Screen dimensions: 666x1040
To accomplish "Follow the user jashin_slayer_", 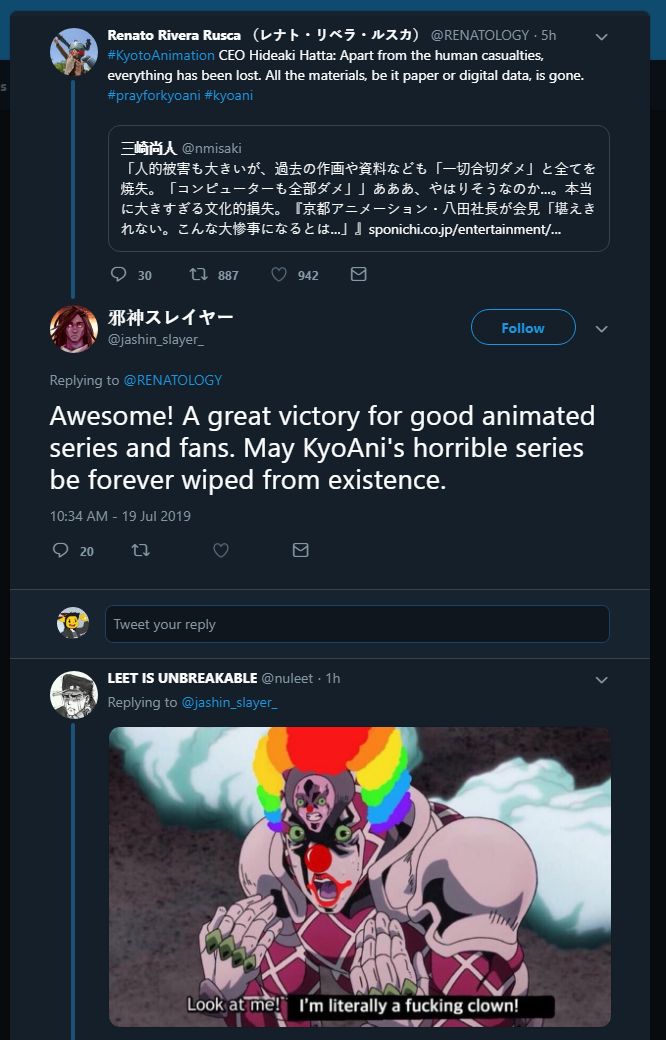I will [x=523, y=327].
